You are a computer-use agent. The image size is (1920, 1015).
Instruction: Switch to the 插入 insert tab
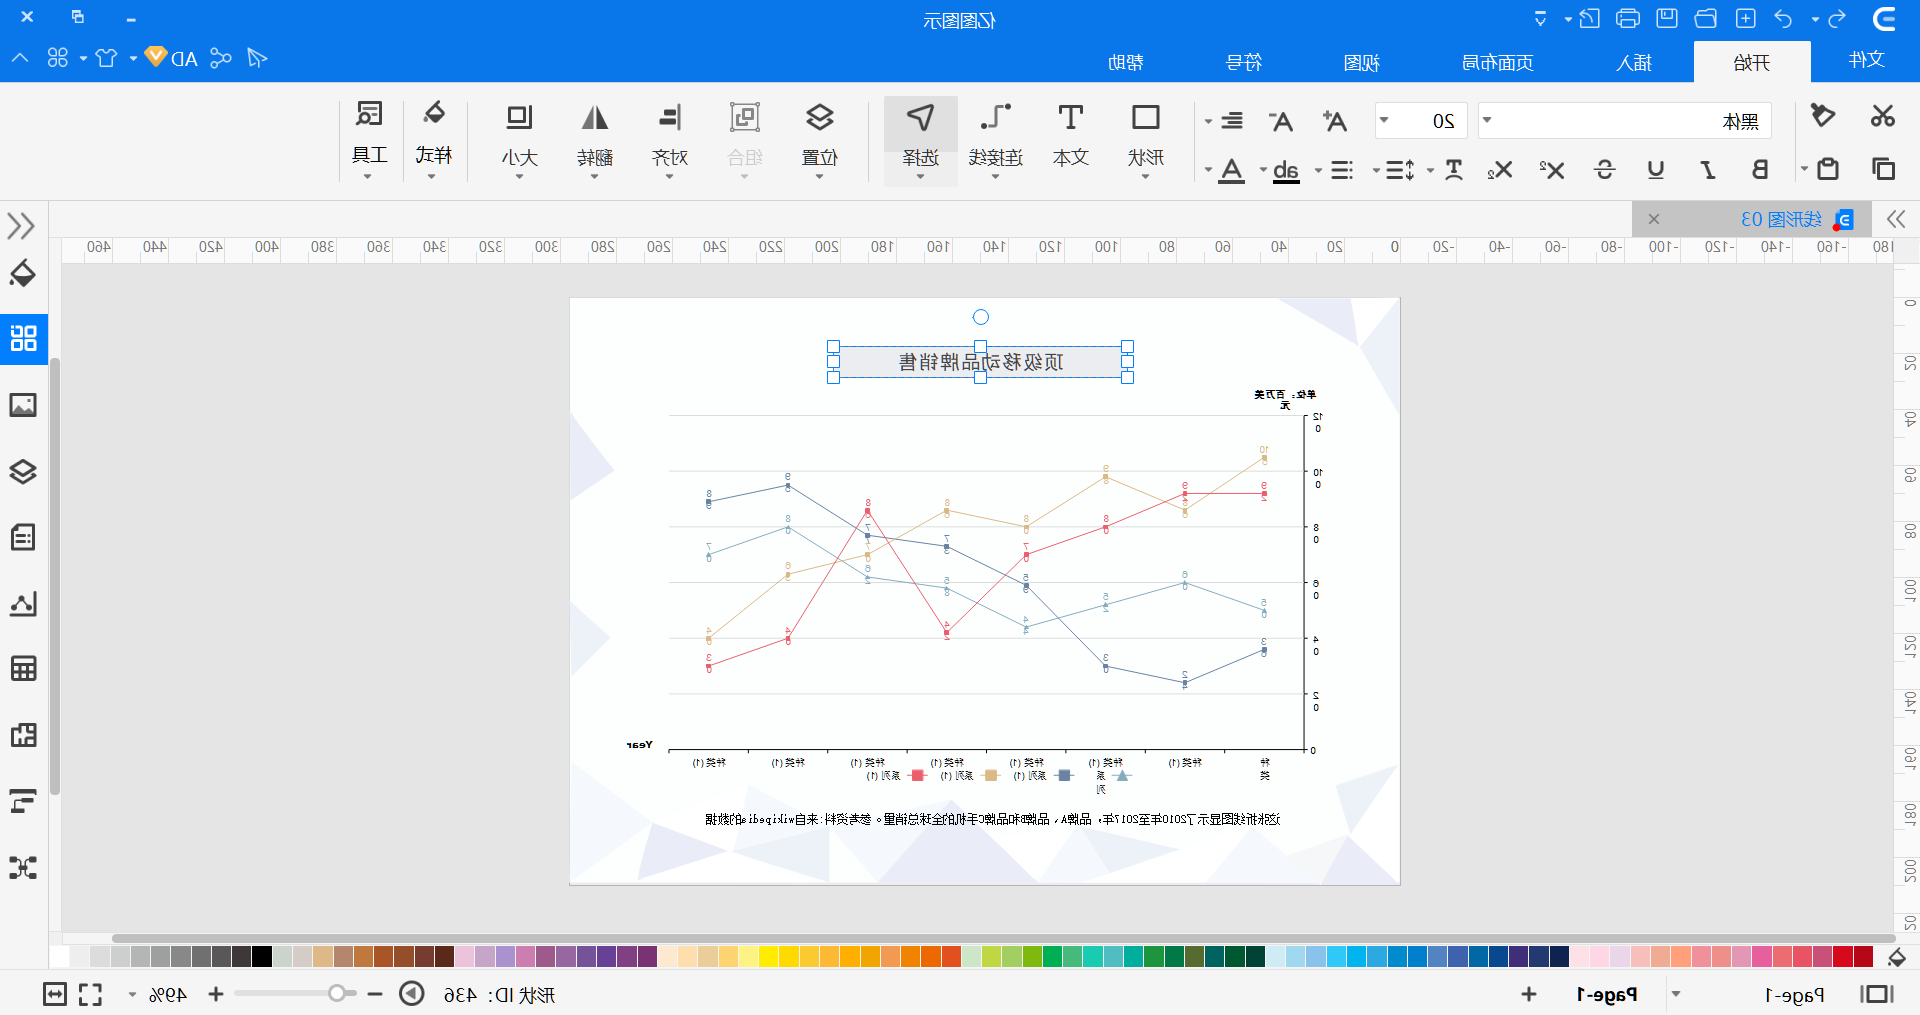pyautogui.click(x=1634, y=62)
